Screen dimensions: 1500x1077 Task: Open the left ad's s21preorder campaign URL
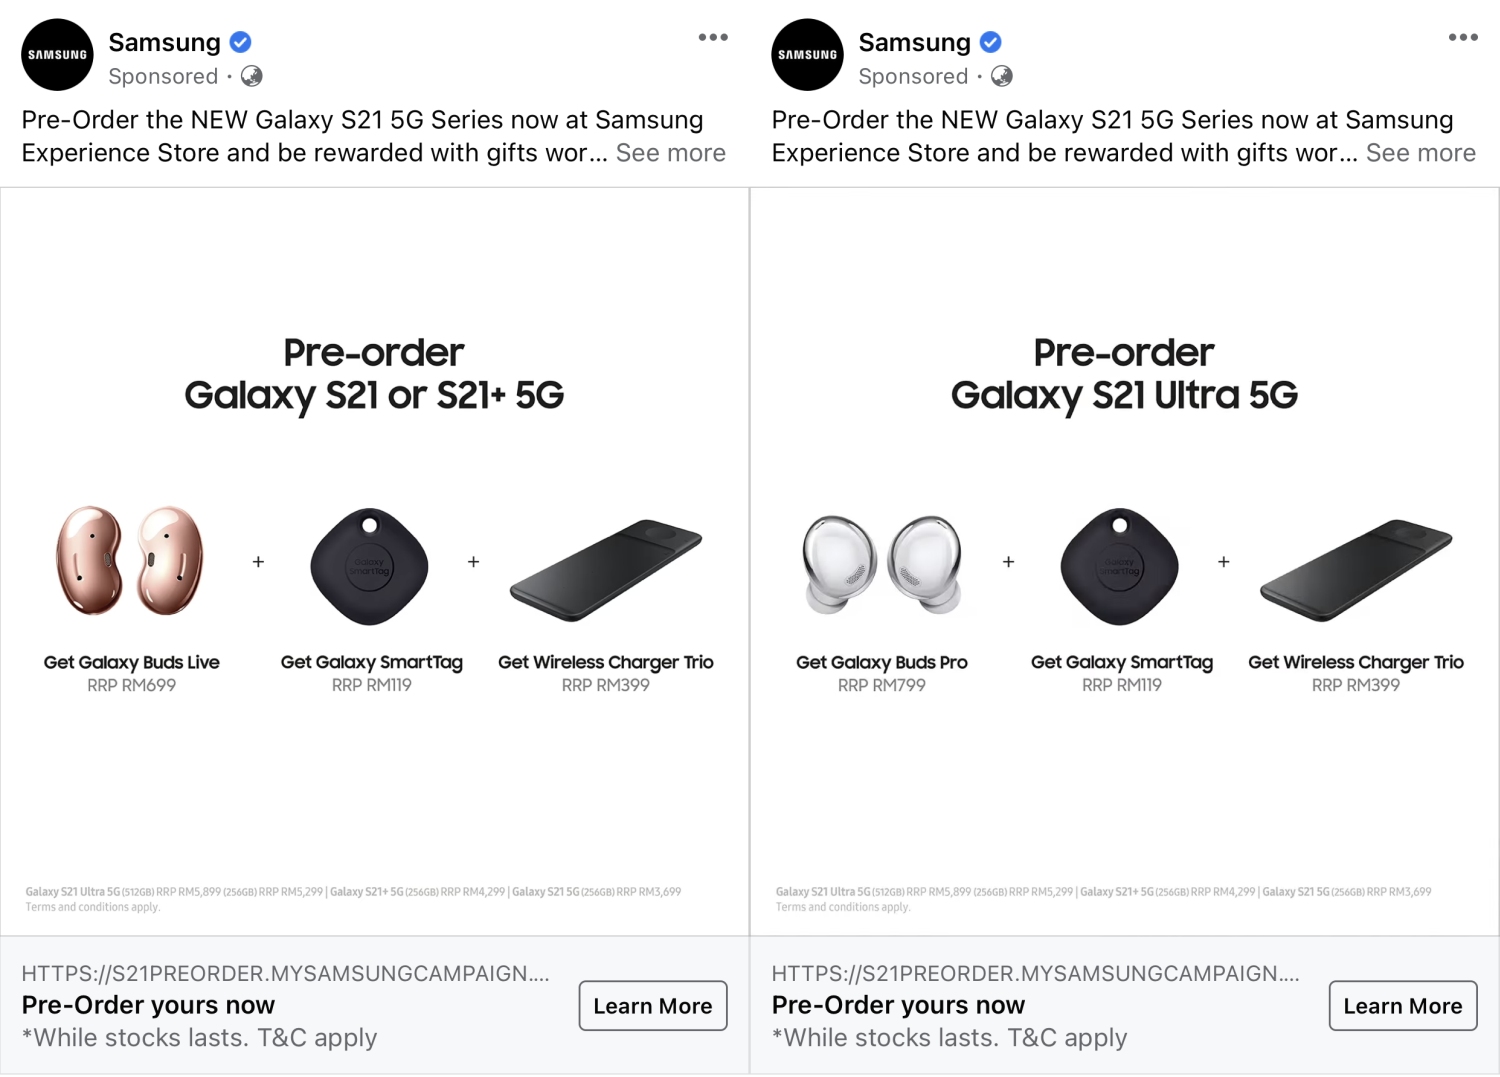pyautogui.click(x=285, y=973)
